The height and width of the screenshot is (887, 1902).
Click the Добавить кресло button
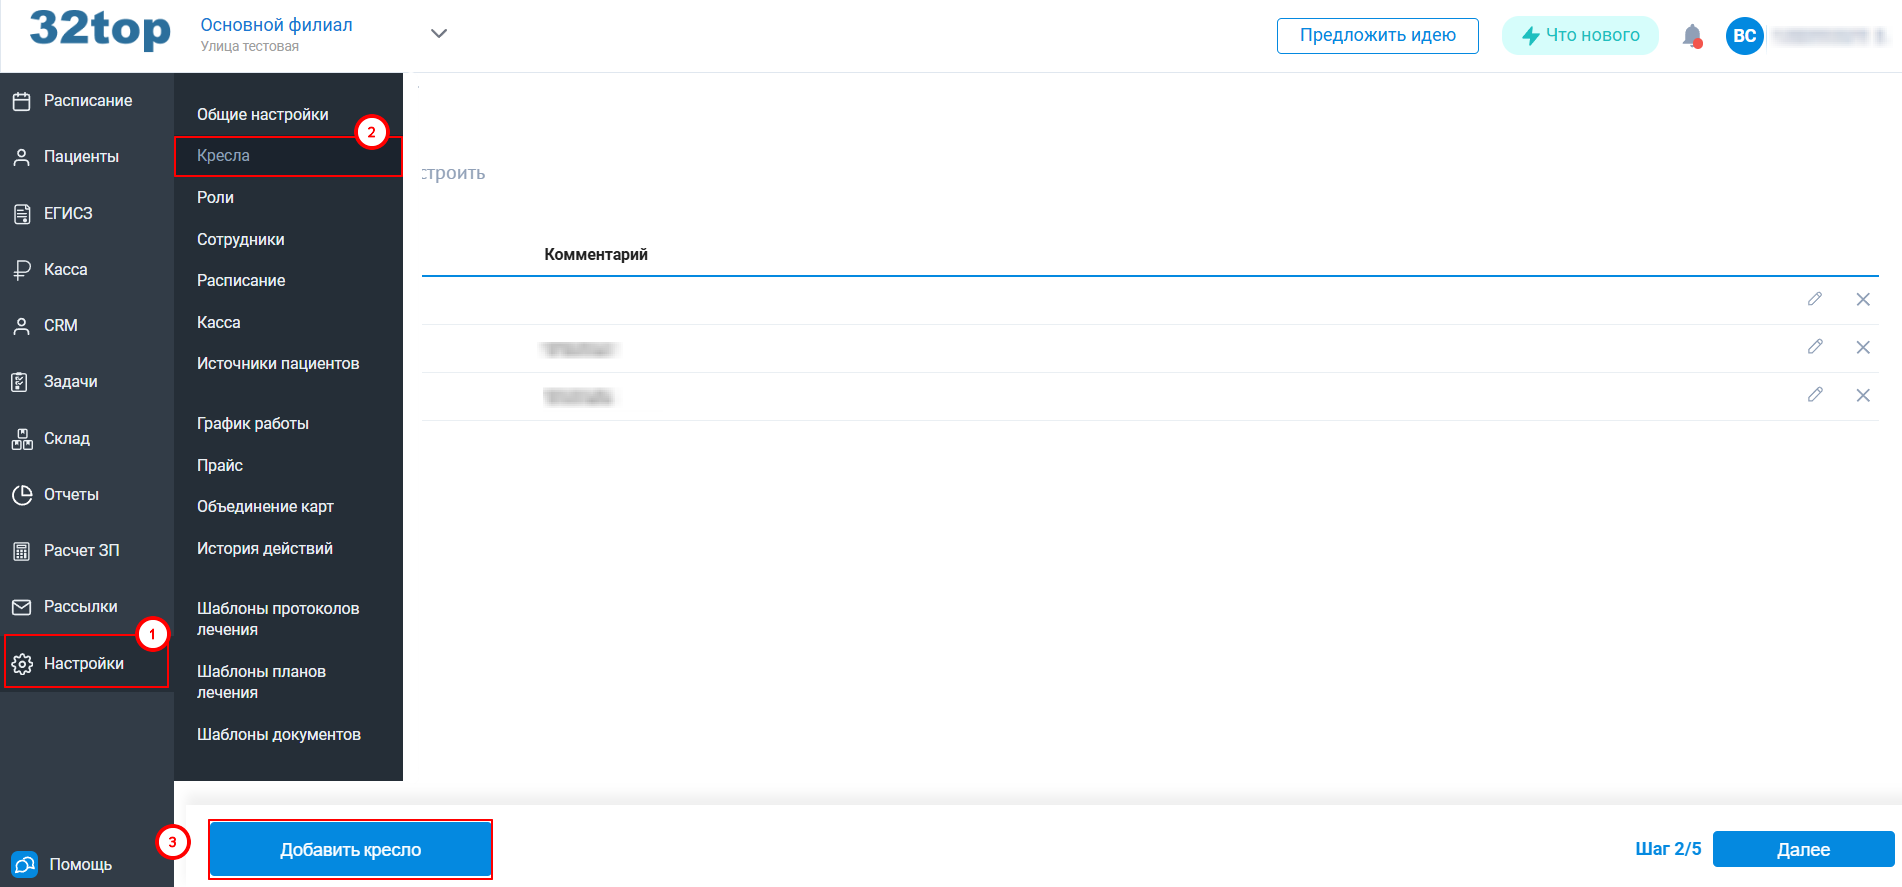[350, 850]
